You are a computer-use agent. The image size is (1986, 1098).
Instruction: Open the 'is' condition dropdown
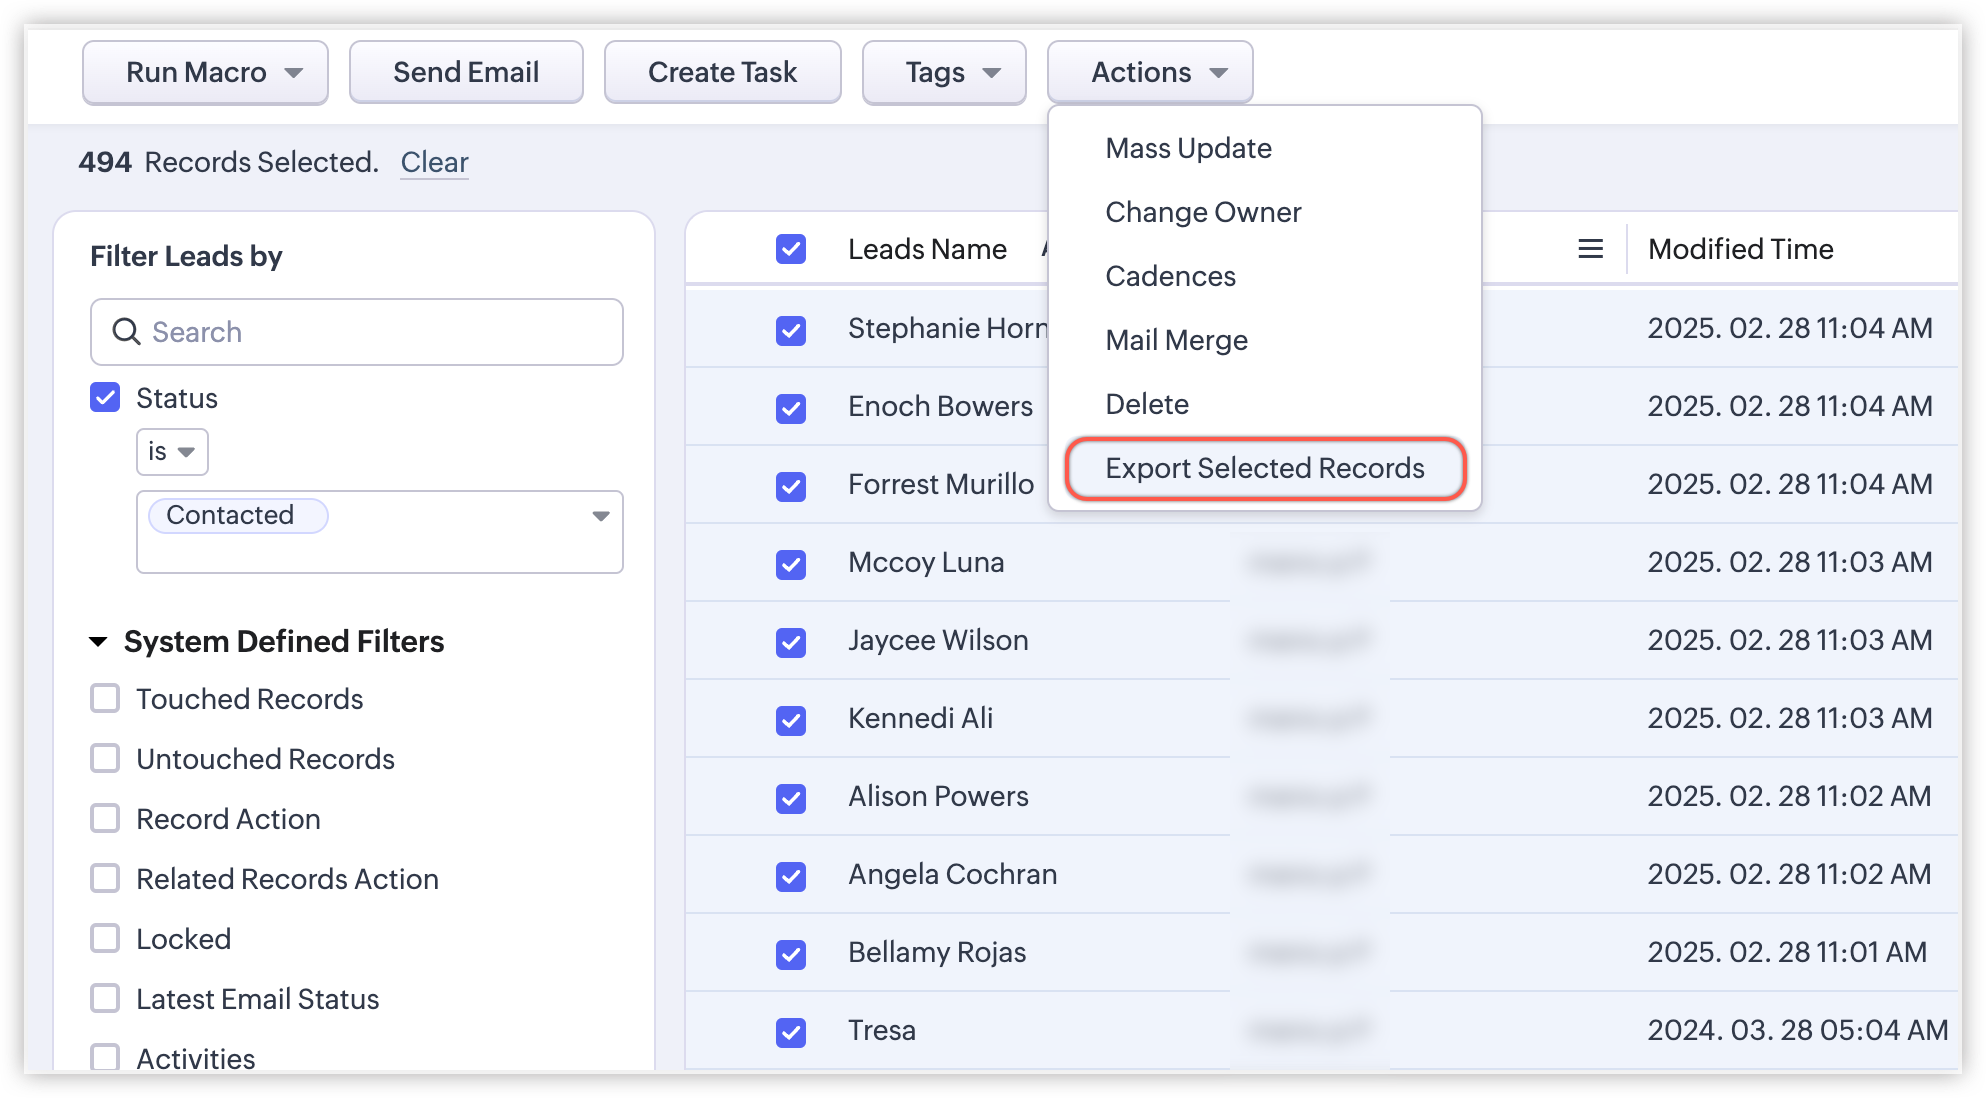[172, 452]
